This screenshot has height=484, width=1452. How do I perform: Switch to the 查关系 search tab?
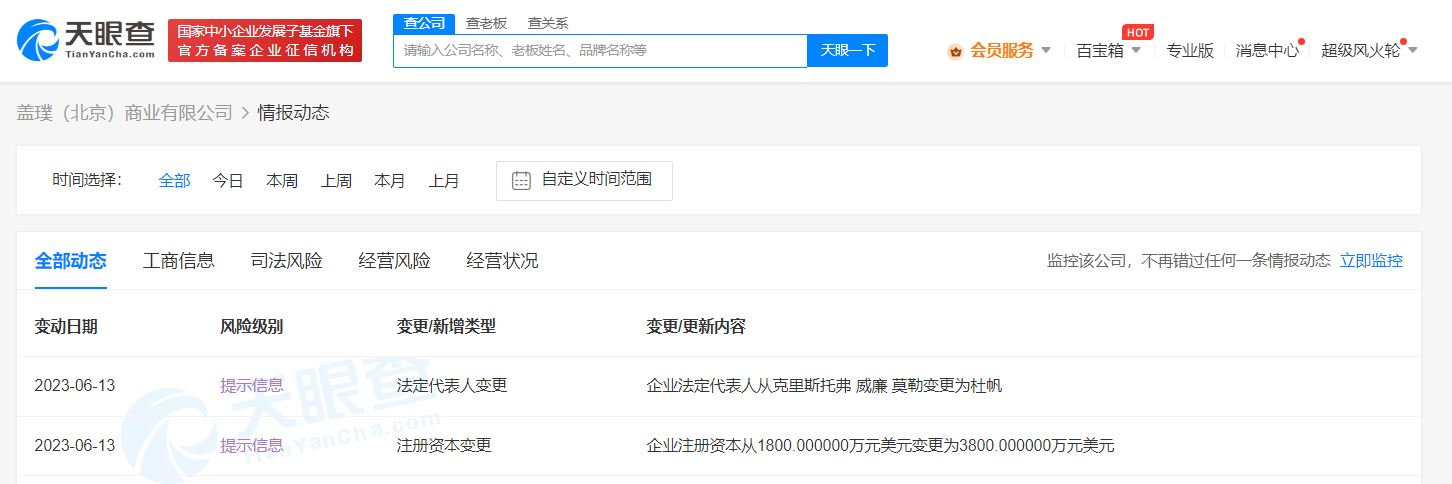pos(548,23)
